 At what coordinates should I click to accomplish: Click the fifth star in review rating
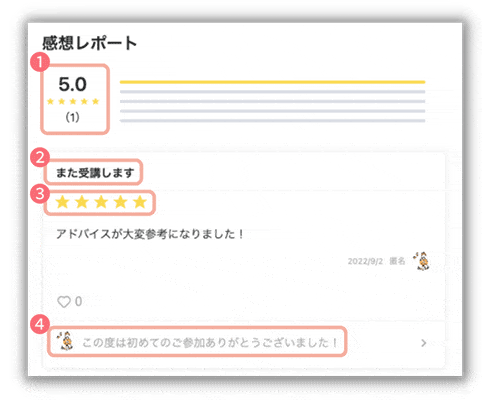(140, 202)
